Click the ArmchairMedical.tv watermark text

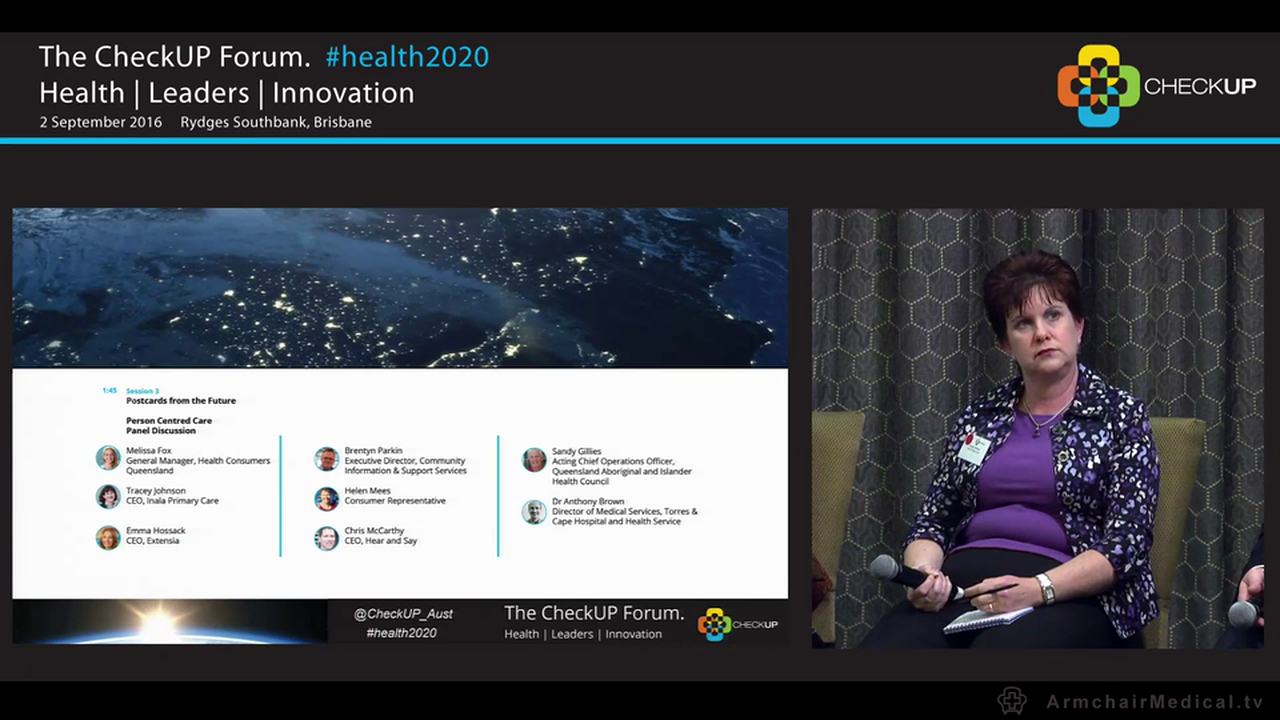click(x=1154, y=702)
